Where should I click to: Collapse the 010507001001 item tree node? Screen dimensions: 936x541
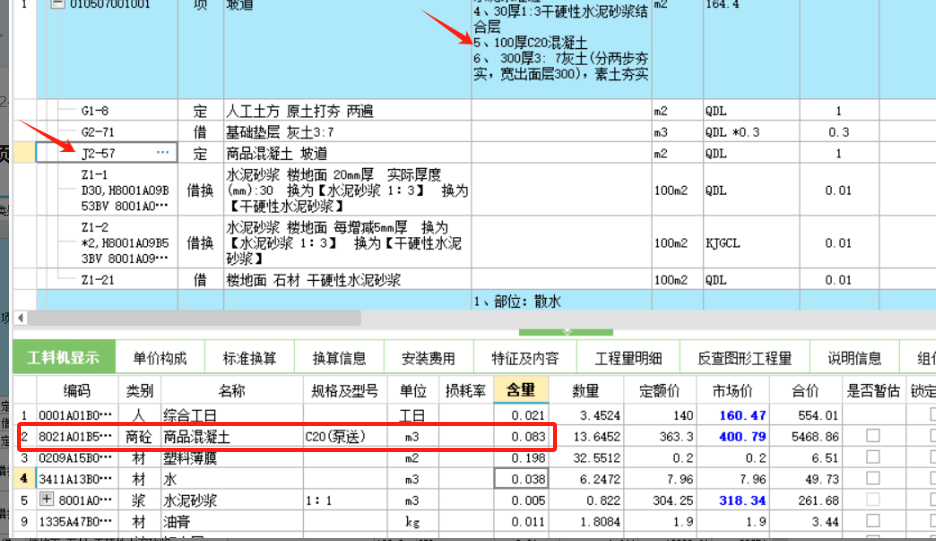tap(57, 4)
